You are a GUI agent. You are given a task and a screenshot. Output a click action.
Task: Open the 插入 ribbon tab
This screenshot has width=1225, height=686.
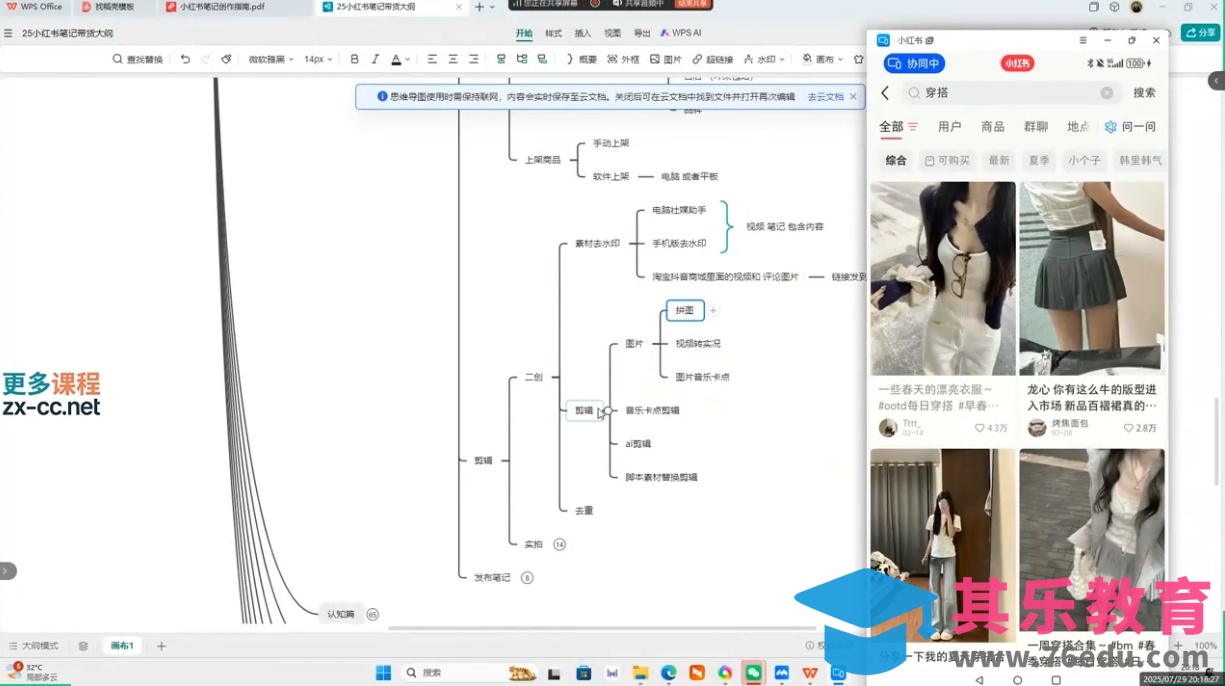583,33
